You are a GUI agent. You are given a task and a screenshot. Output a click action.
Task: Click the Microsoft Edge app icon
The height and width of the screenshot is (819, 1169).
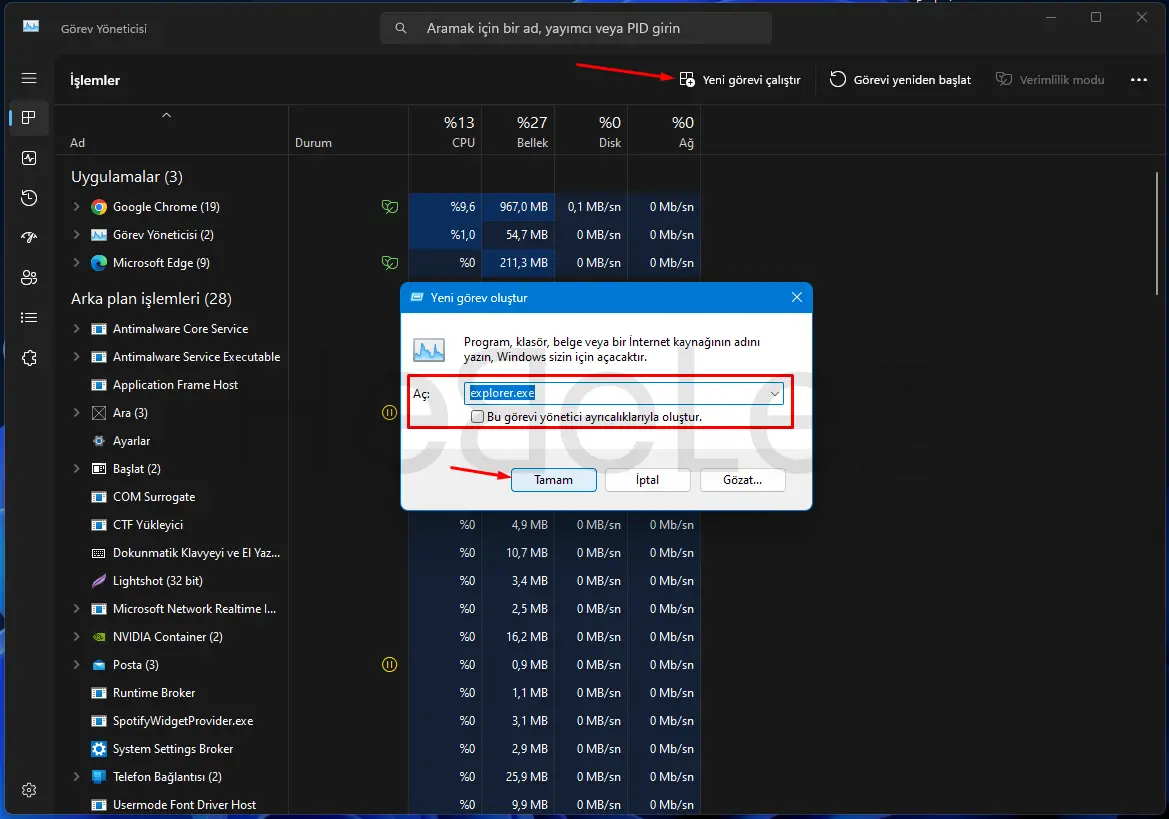[98, 263]
